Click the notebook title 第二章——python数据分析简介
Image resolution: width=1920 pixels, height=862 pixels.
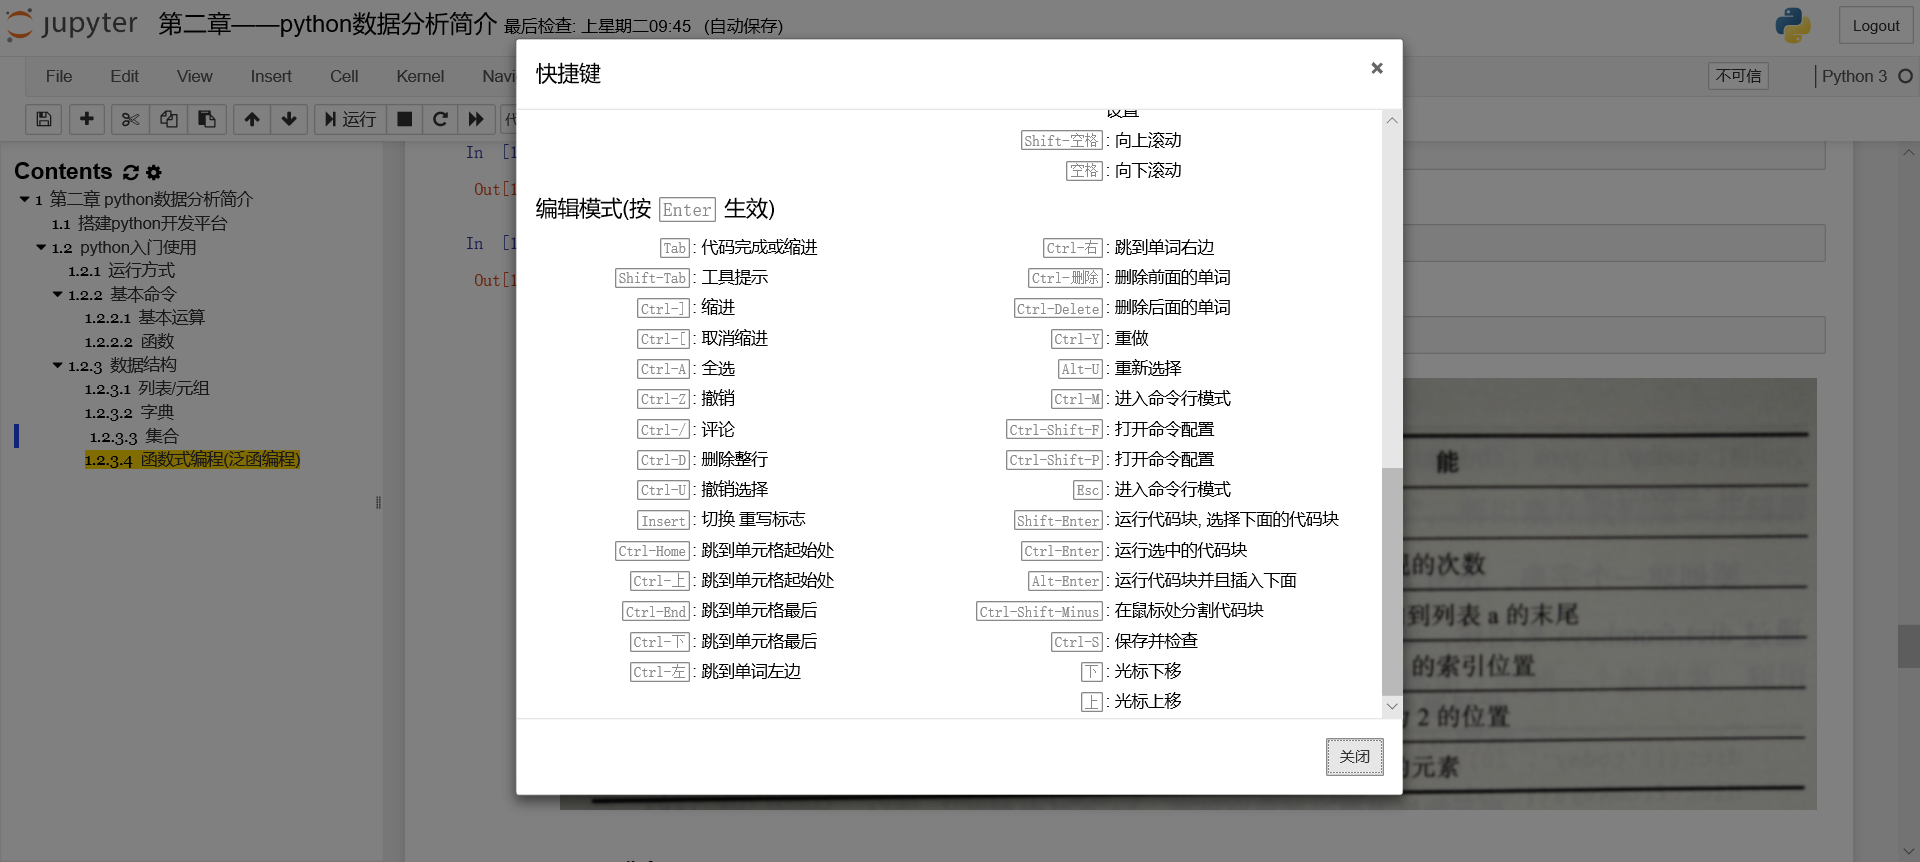pyautogui.click(x=327, y=24)
